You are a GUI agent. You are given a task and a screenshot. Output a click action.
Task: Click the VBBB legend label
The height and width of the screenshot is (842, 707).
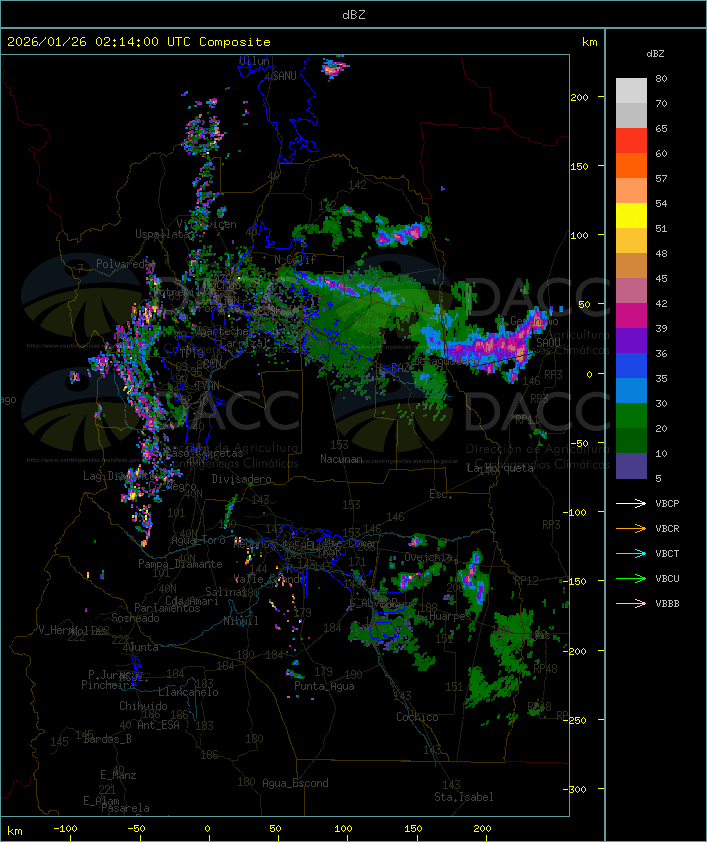click(x=667, y=604)
